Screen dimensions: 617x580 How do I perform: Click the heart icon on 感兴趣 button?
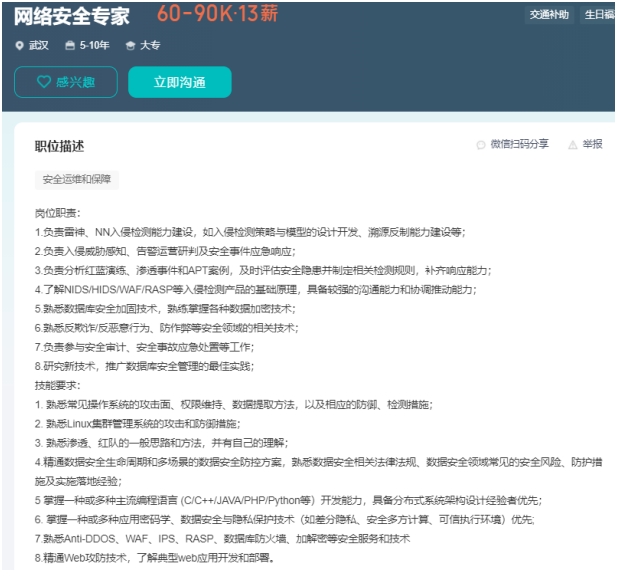tap(44, 82)
